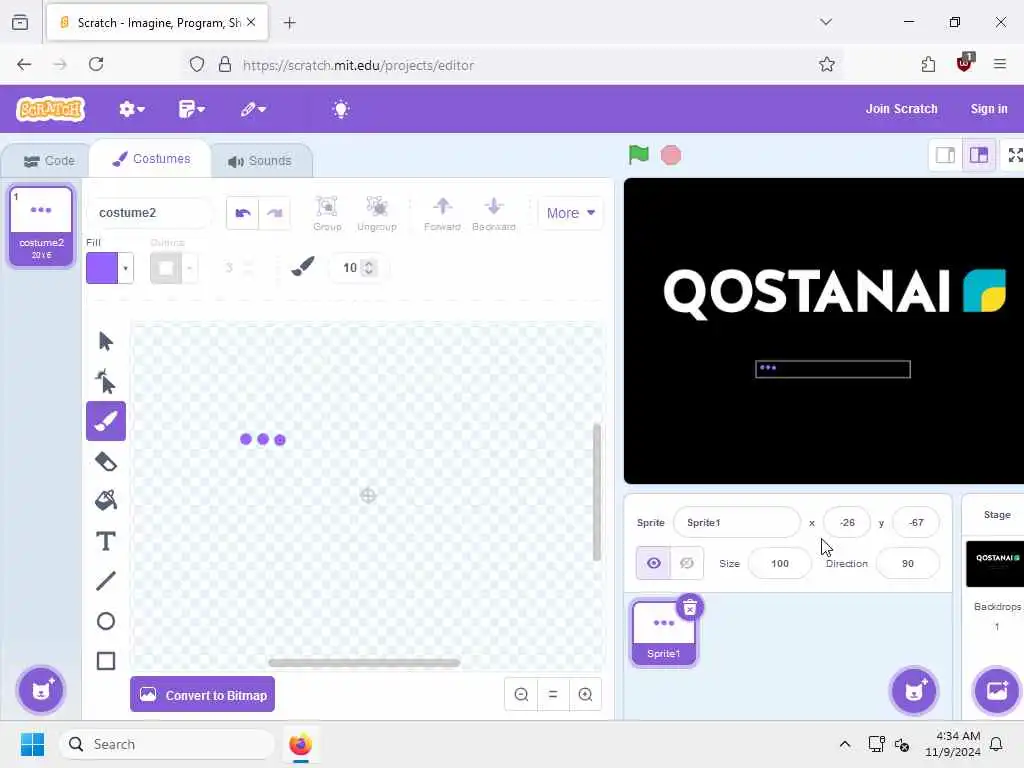Image resolution: width=1024 pixels, height=768 pixels.
Task: Switch to the Code tab
Action: pyautogui.click(x=49, y=161)
